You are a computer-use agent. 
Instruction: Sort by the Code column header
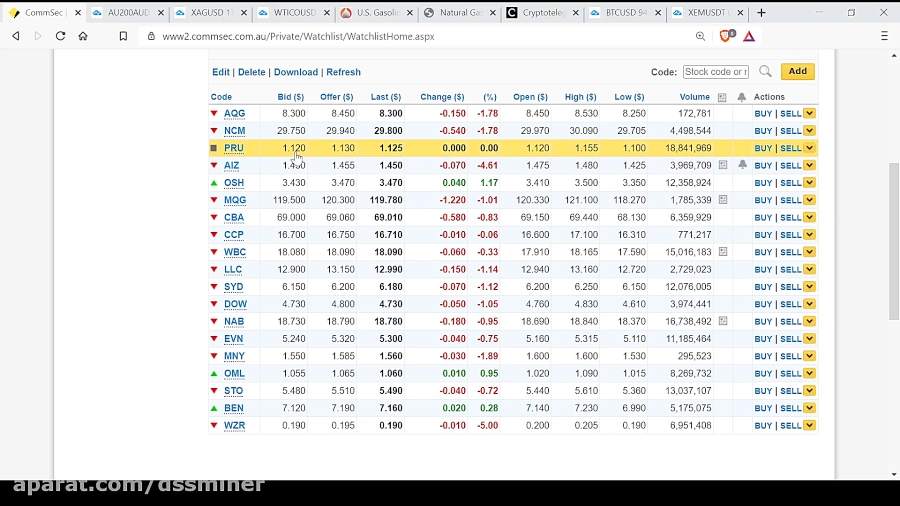221,97
